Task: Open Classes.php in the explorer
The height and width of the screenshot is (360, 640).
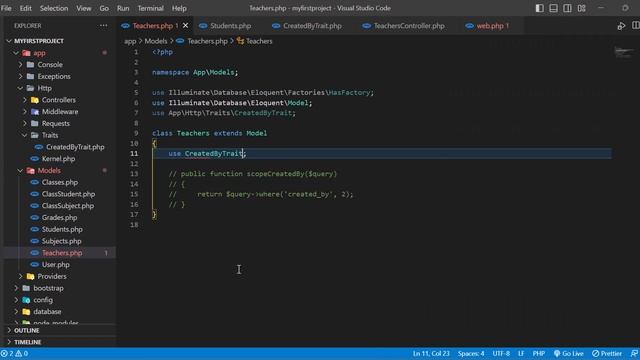Action: [x=59, y=182]
